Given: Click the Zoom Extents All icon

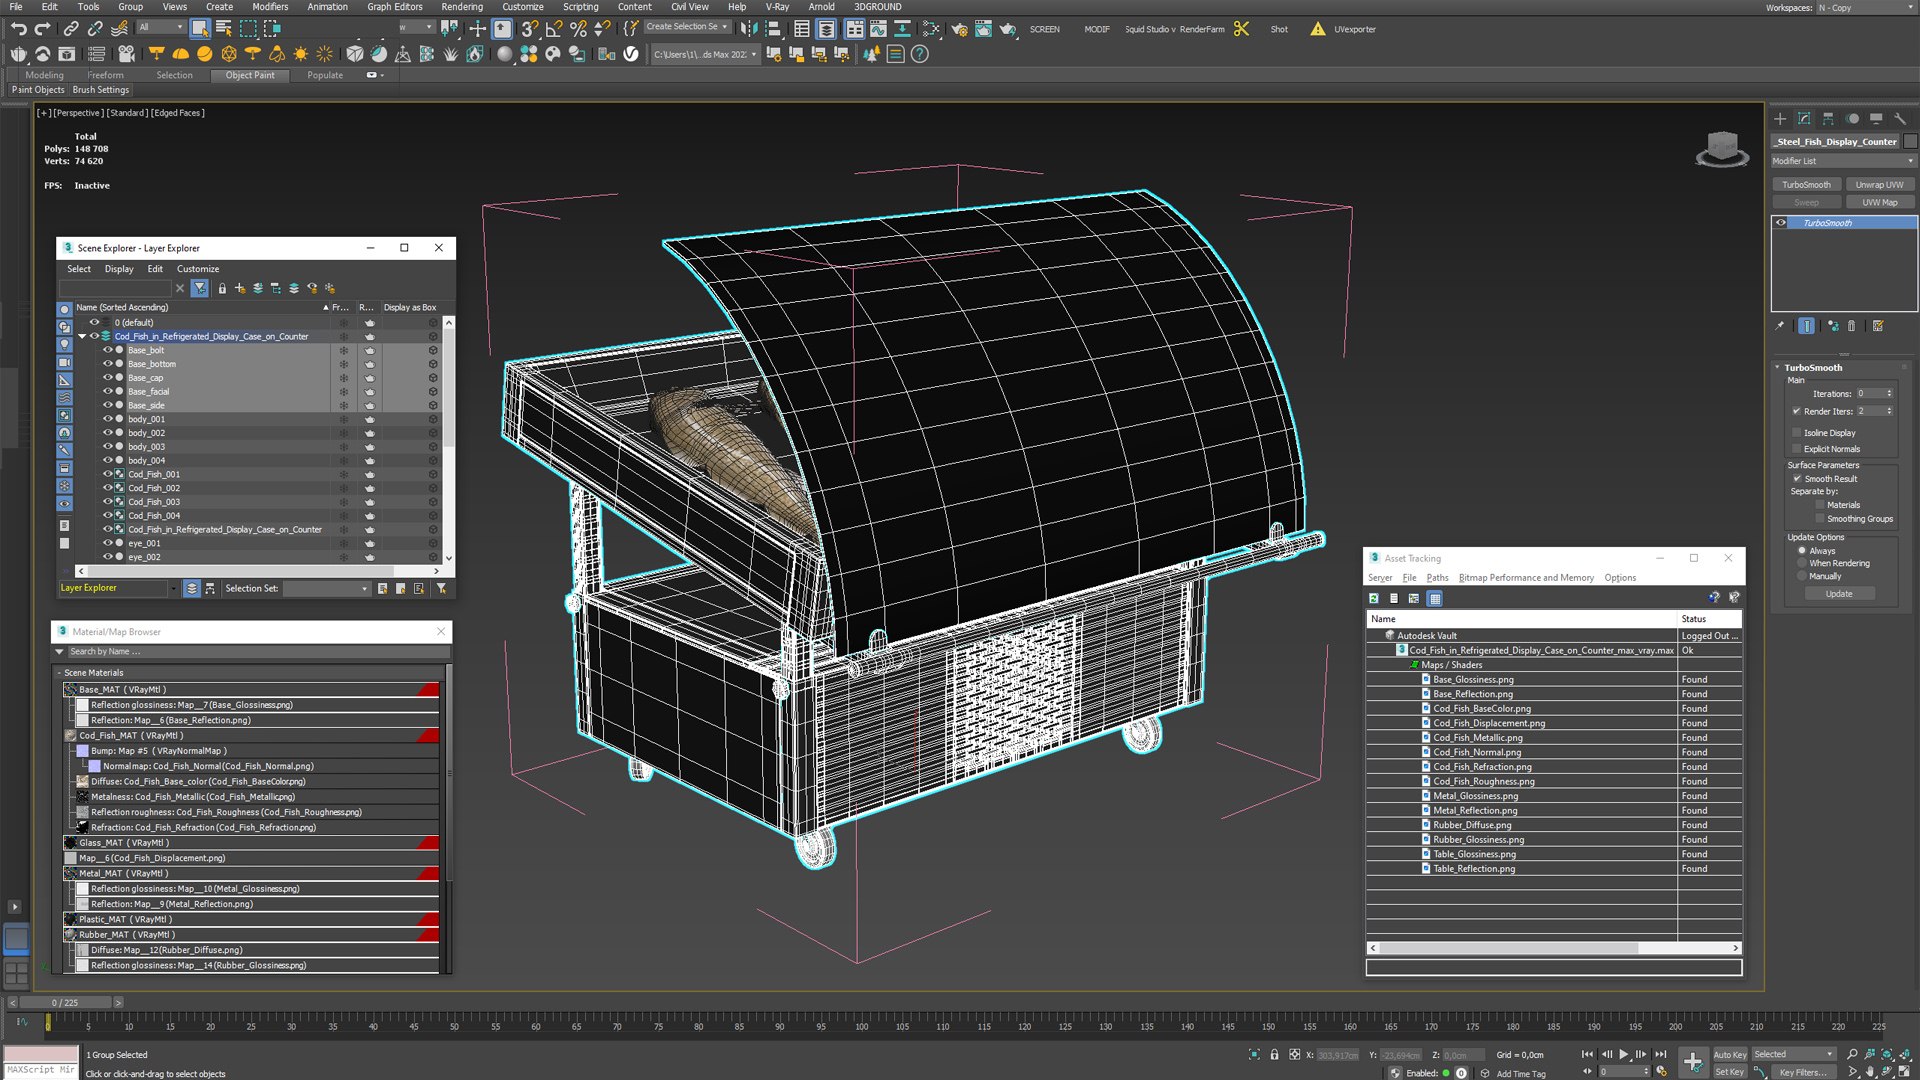Looking at the screenshot, I should pos(1905,1054).
